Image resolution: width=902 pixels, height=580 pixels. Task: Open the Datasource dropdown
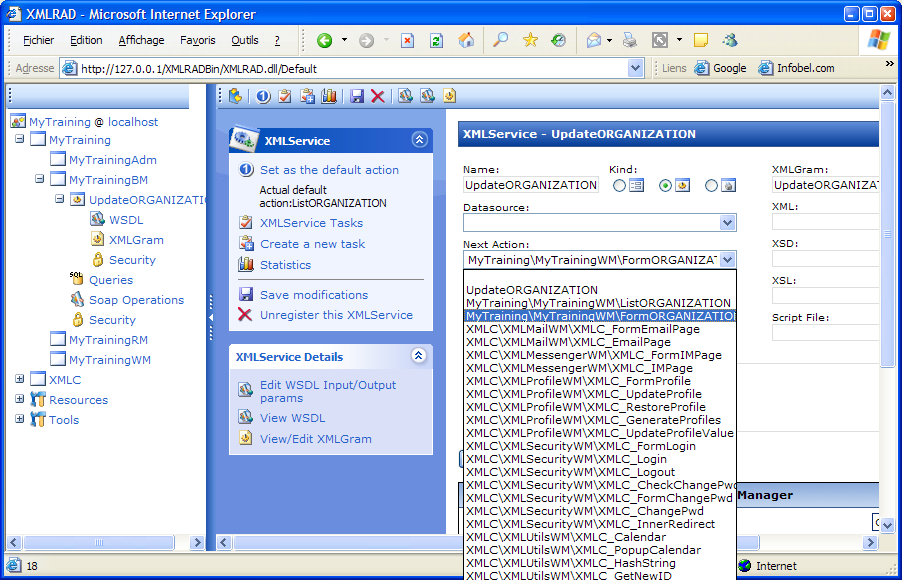[x=727, y=223]
